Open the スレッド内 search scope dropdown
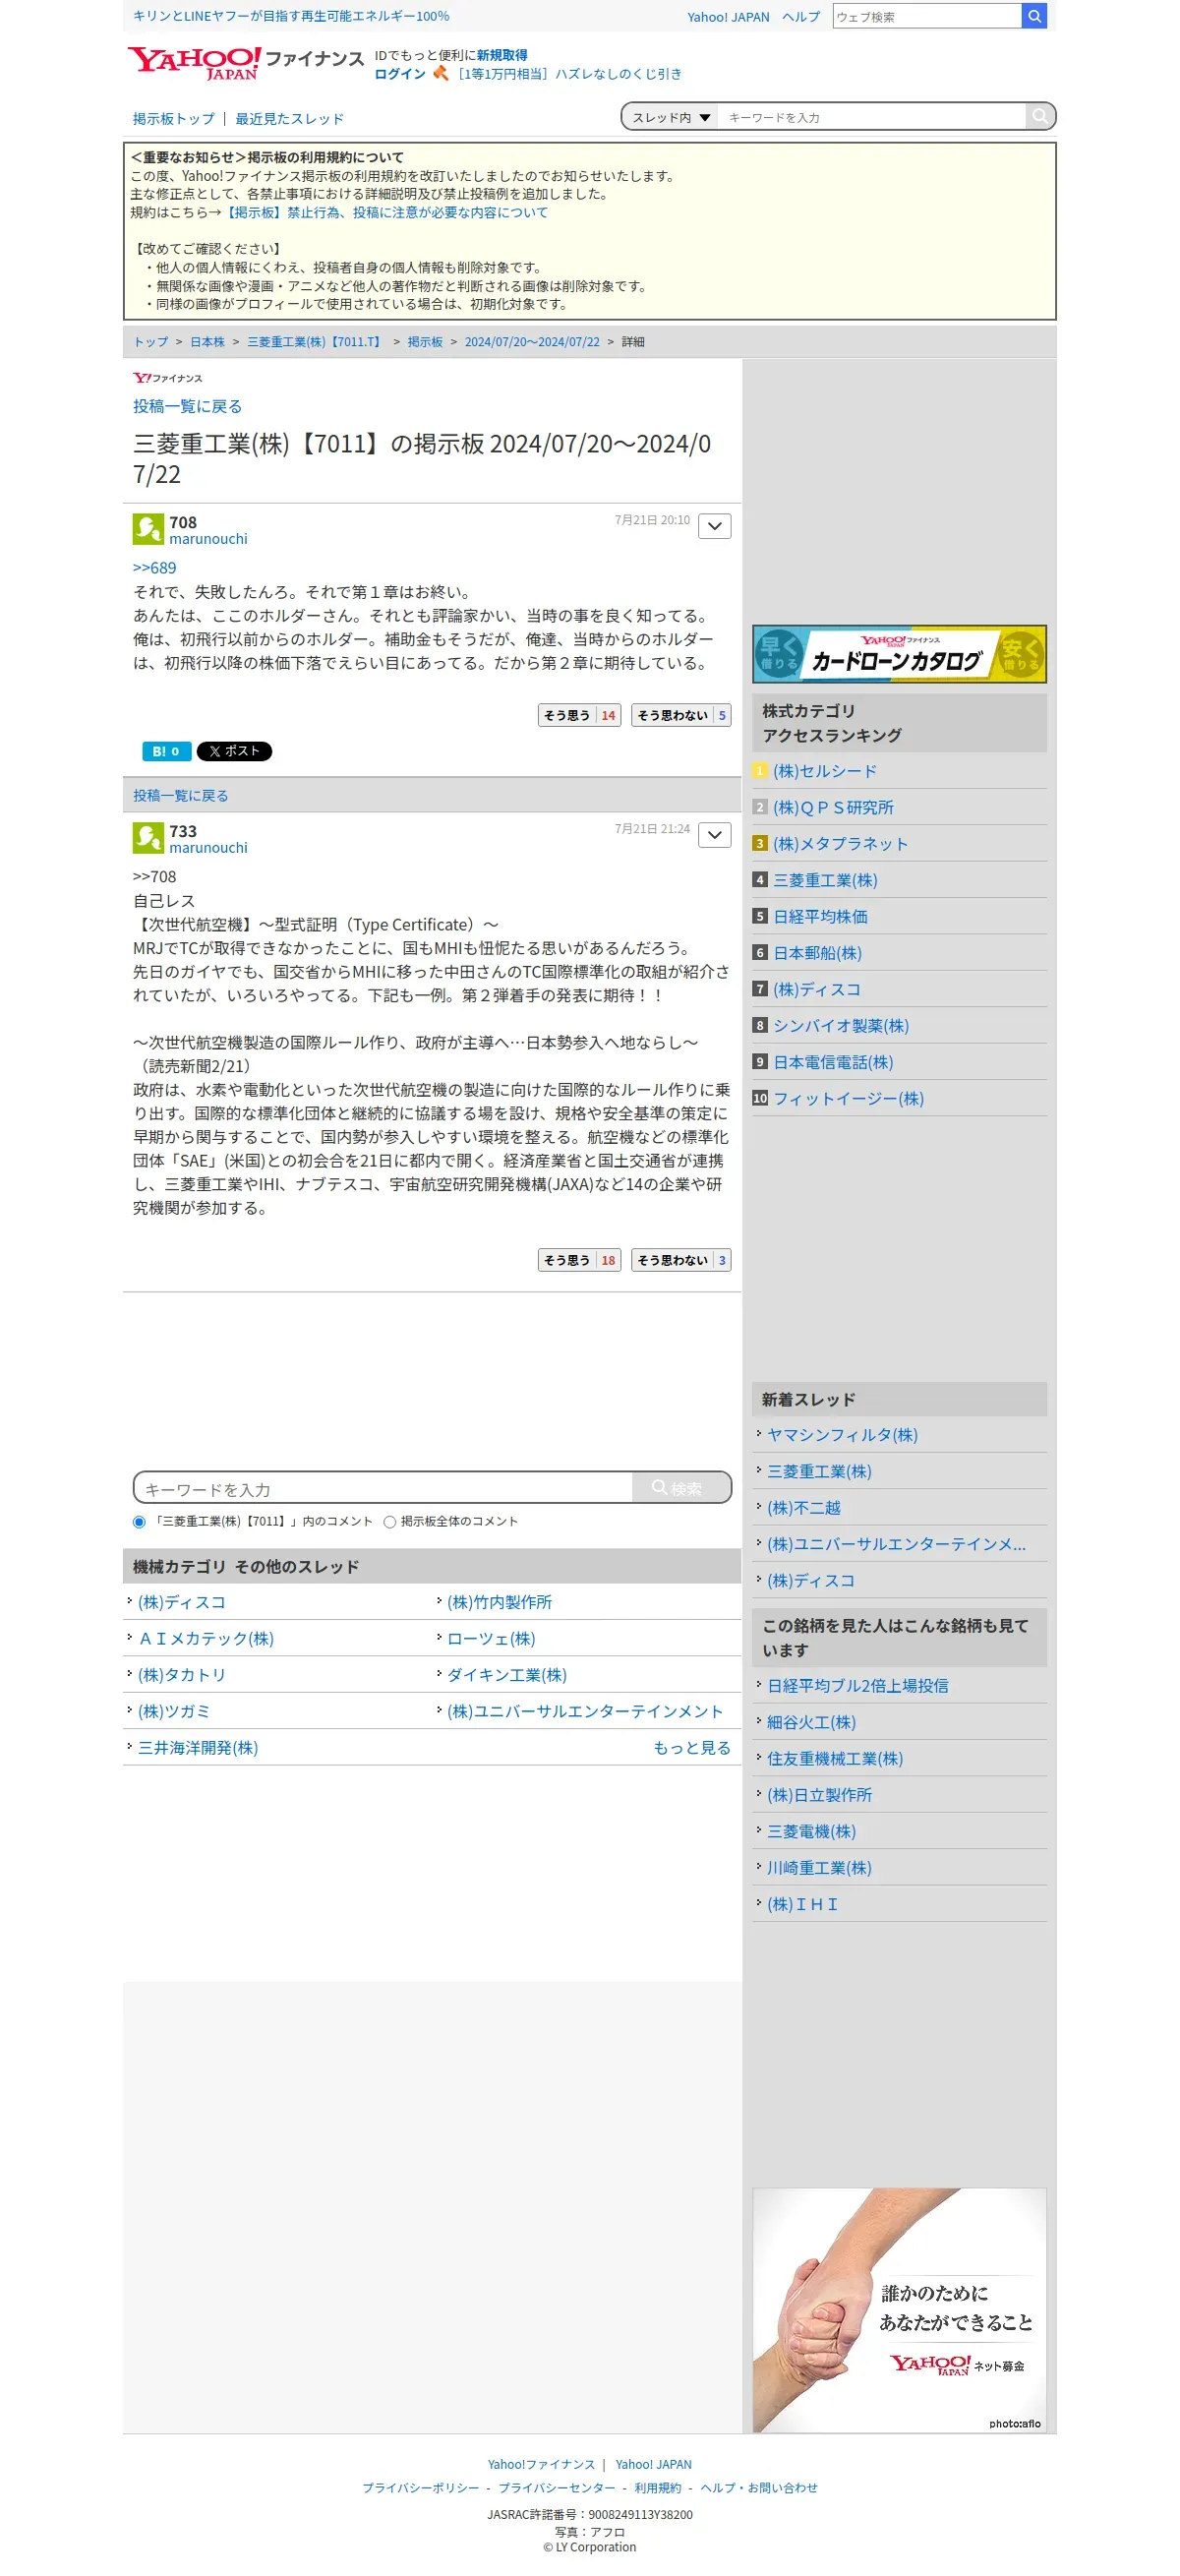Image resolution: width=1180 pixels, height=2576 pixels. tap(670, 117)
